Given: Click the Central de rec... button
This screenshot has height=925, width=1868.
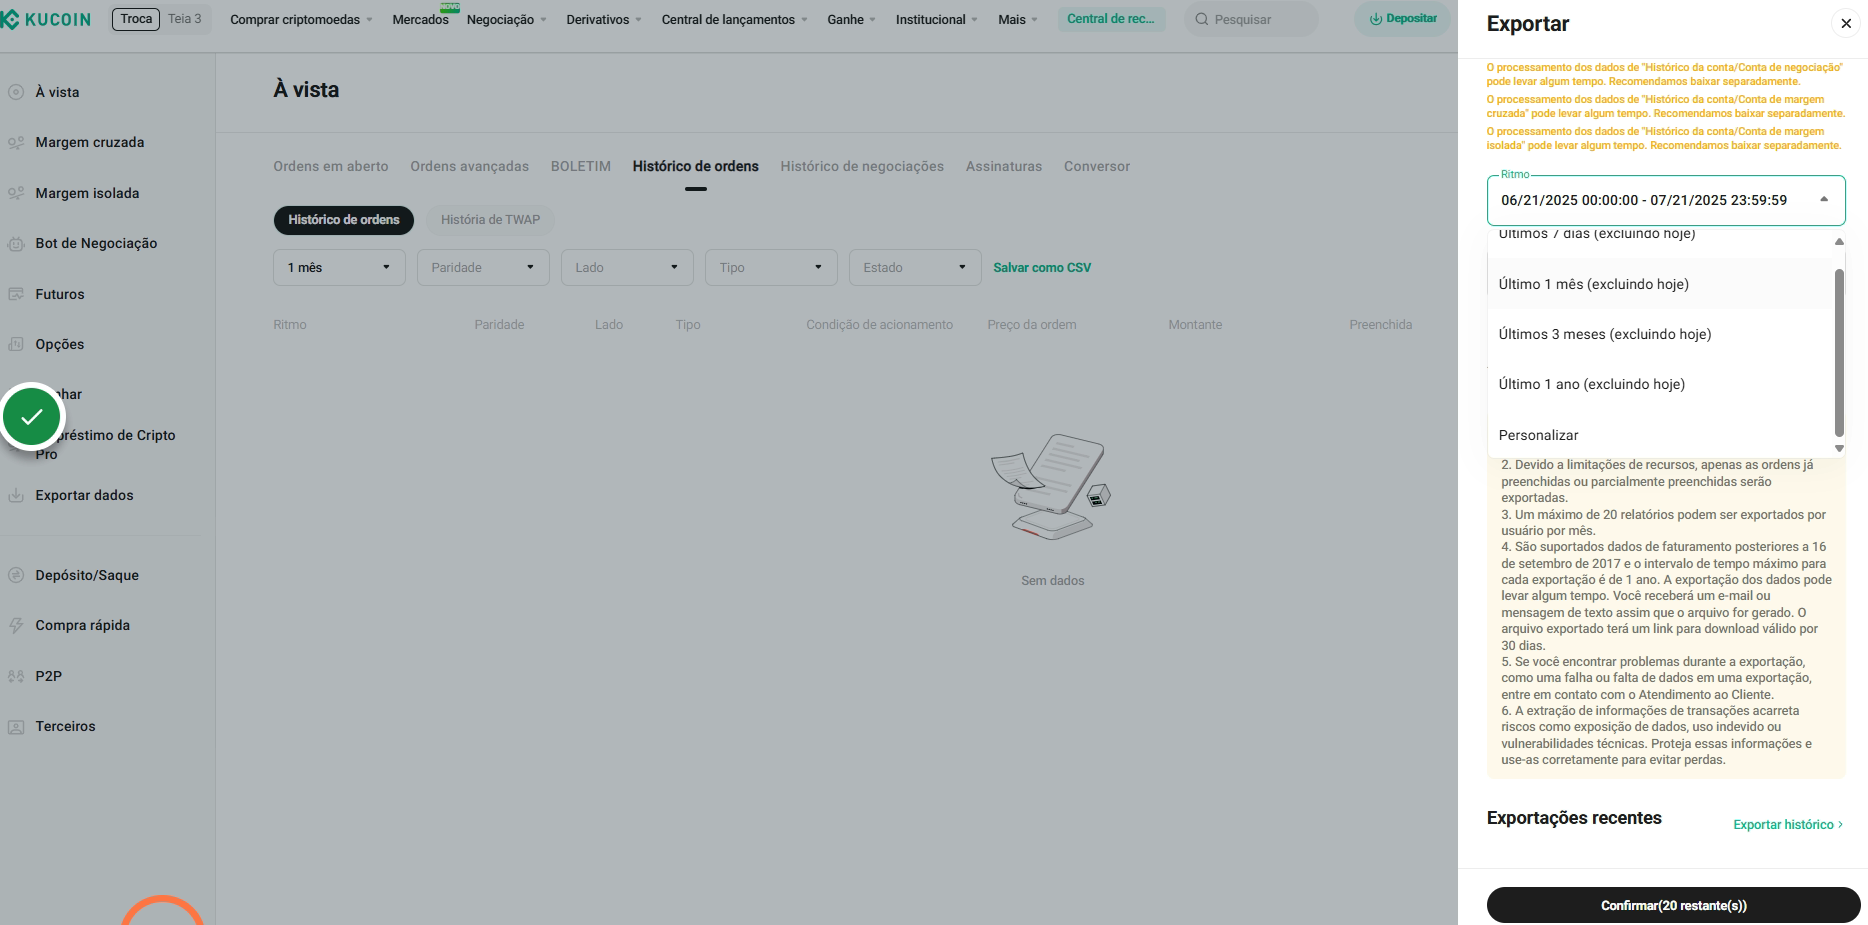Looking at the screenshot, I should click(x=1111, y=19).
